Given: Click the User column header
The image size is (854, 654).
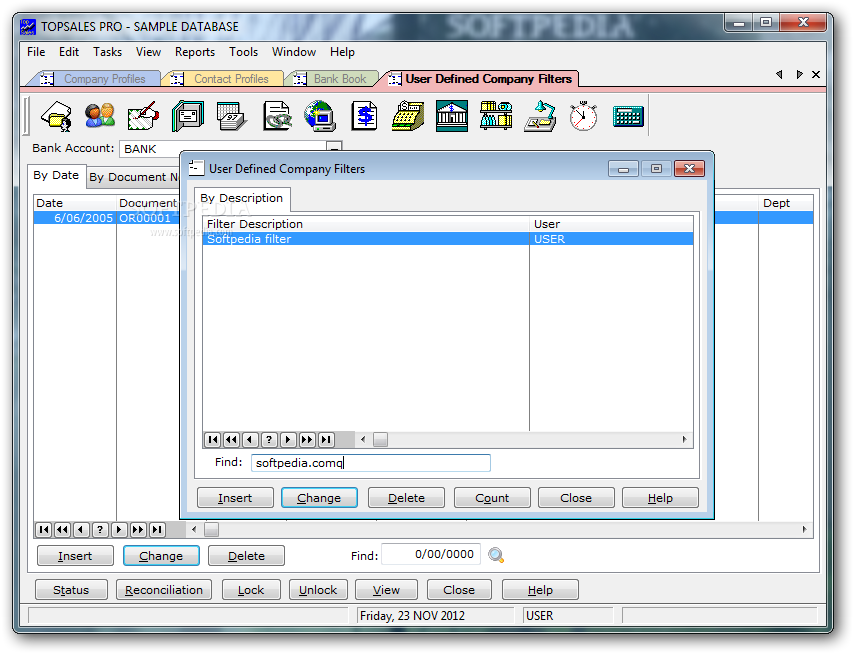Looking at the screenshot, I should (611, 224).
